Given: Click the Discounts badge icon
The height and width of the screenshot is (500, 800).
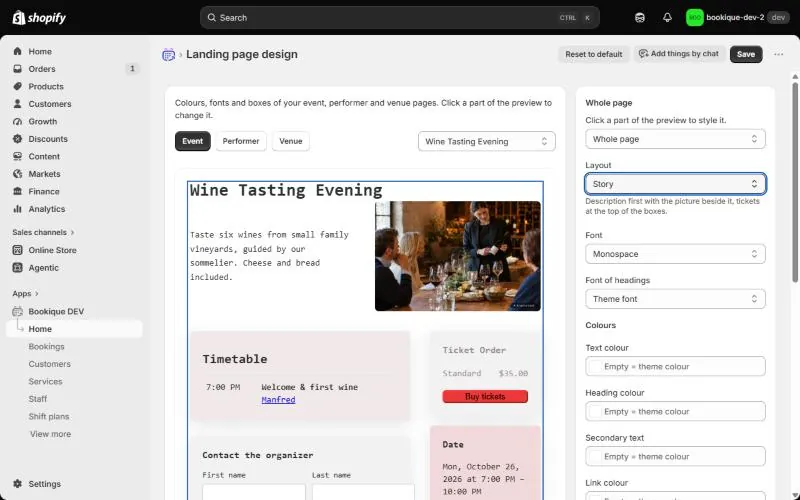Looking at the screenshot, I should coord(17,139).
